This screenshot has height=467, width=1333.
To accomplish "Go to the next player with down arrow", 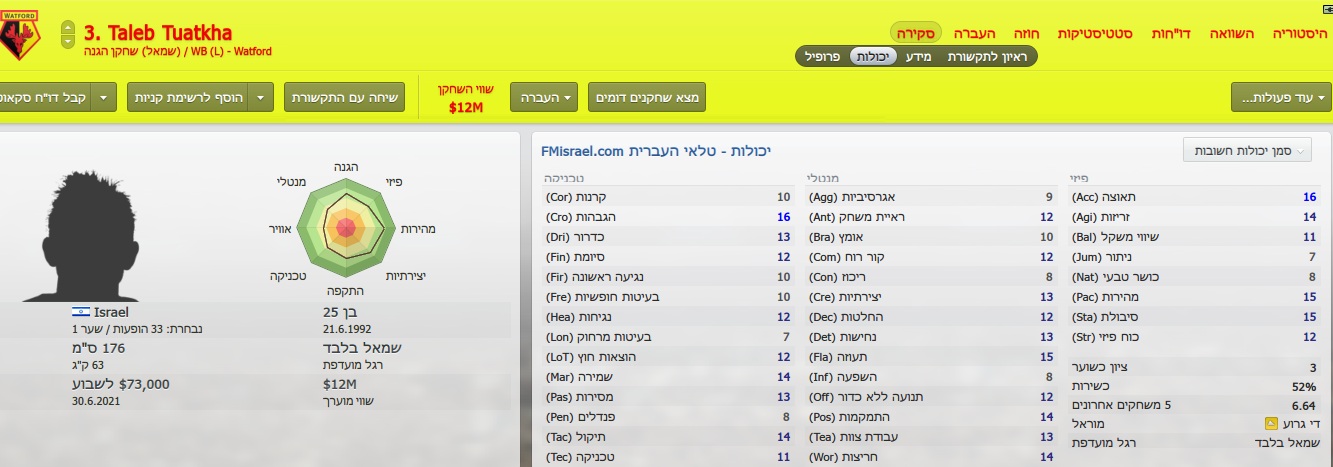I will [67, 42].
